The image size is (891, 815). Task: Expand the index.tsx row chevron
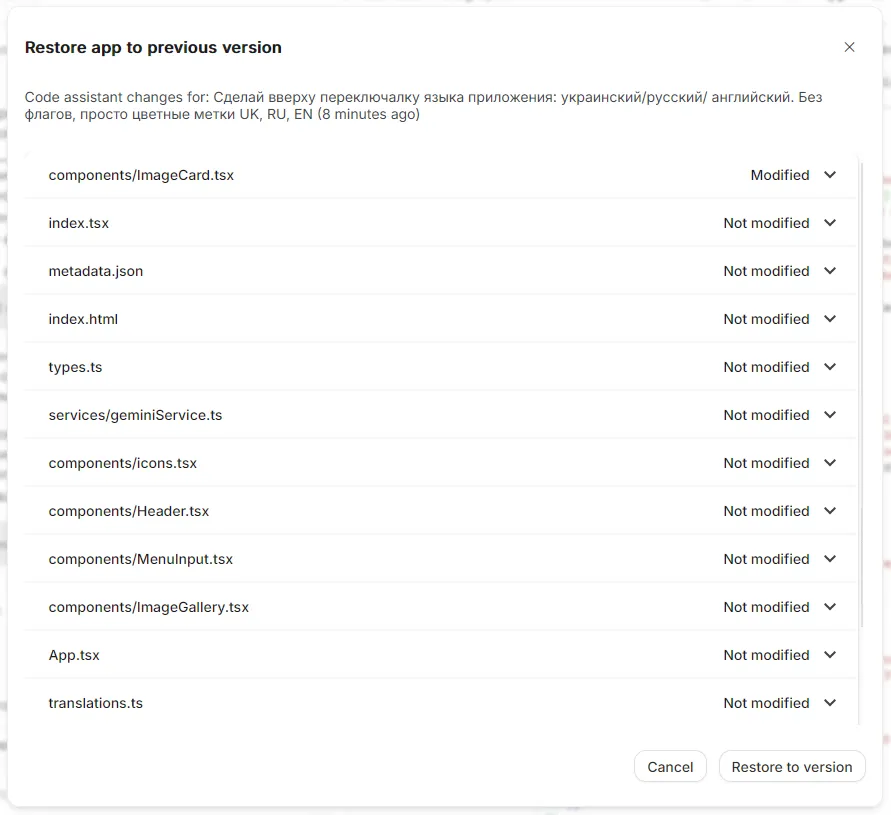click(x=830, y=223)
